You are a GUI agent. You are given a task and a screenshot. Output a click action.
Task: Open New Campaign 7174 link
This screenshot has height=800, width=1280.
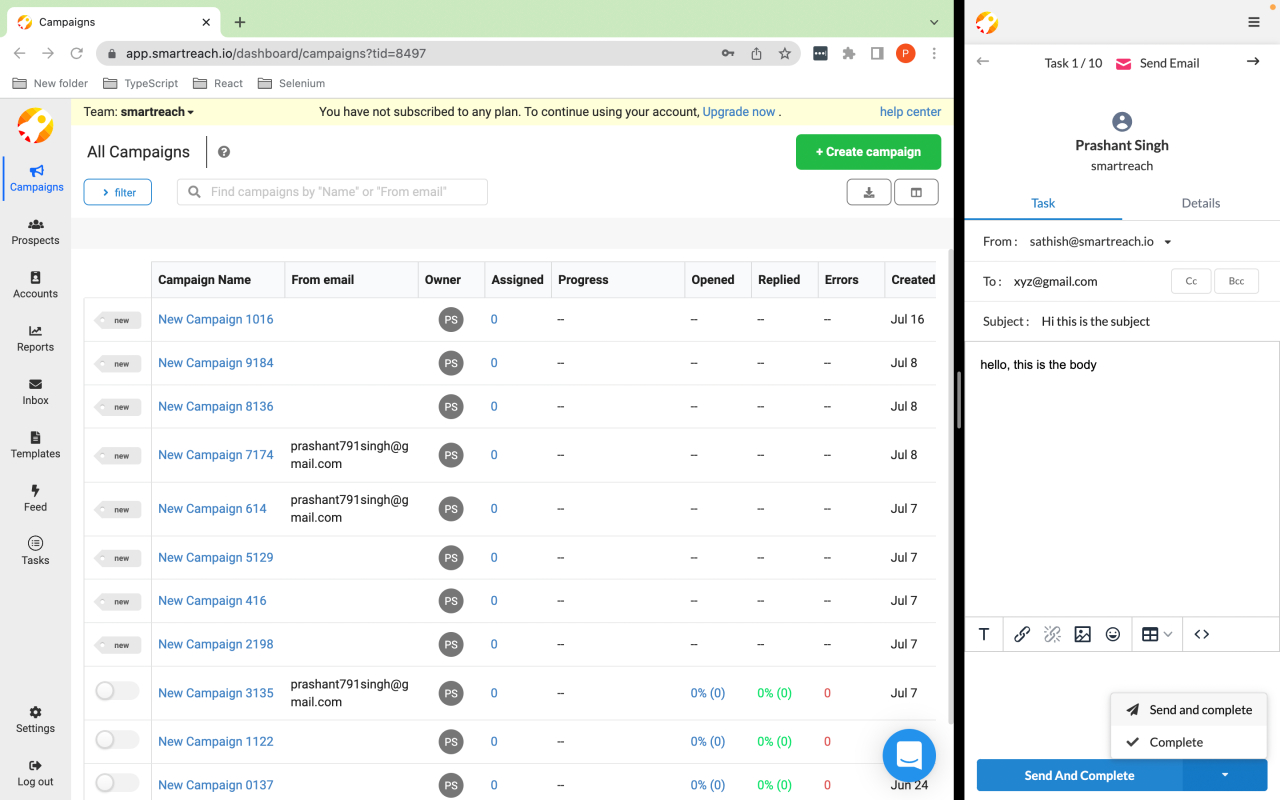(216, 455)
